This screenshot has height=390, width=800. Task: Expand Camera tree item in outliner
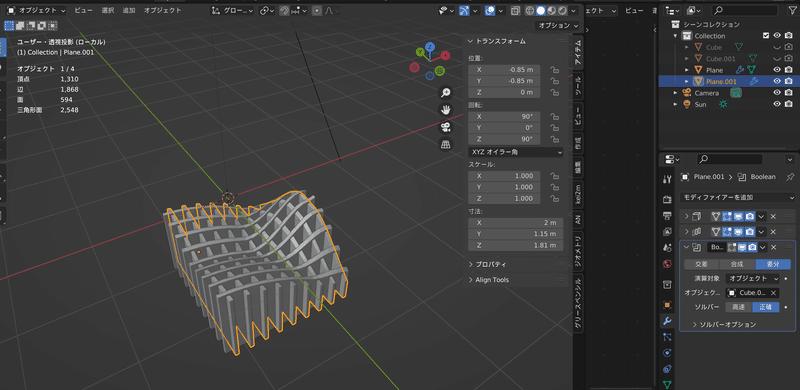pos(676,93)
